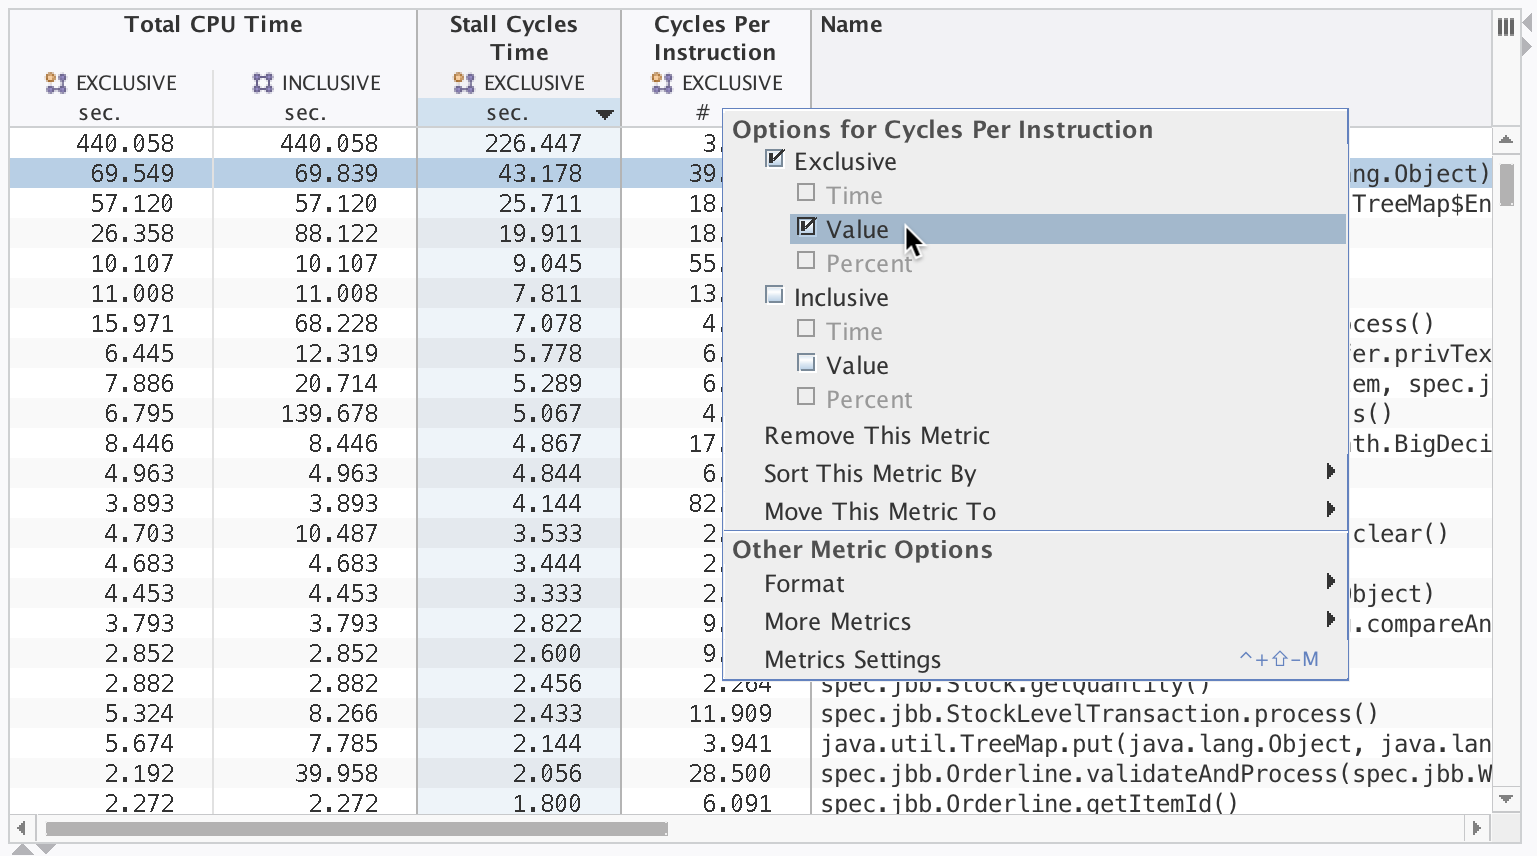This screenshot has width=1537, height=856.
Task: Click the EXCLUSIVE icon under Stall Cycles Time
Action: click(x=462, y=83)
